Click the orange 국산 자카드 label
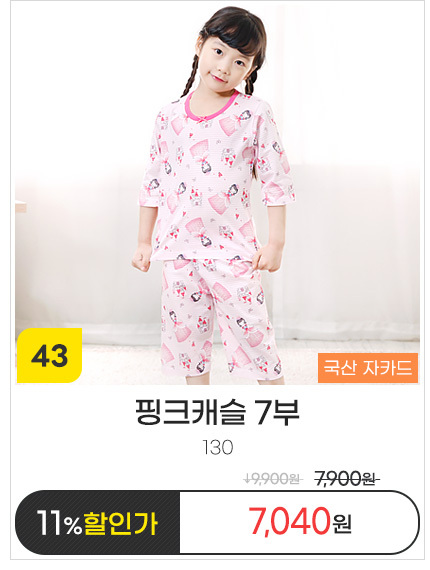 [x=368, y=368]
